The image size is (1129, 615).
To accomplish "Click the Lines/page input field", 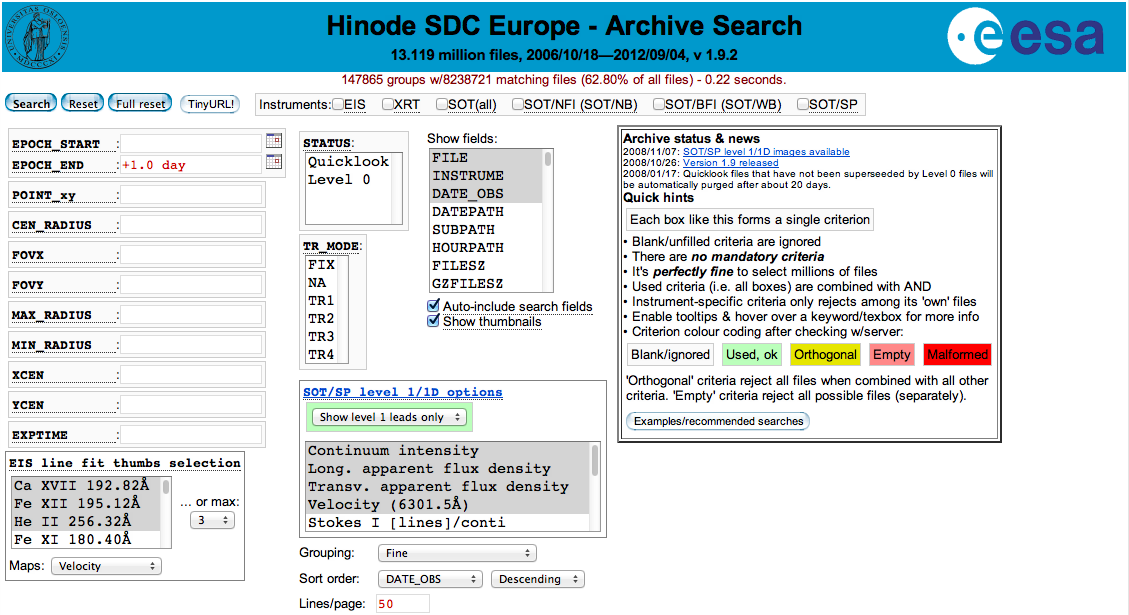I will [402, 604].
